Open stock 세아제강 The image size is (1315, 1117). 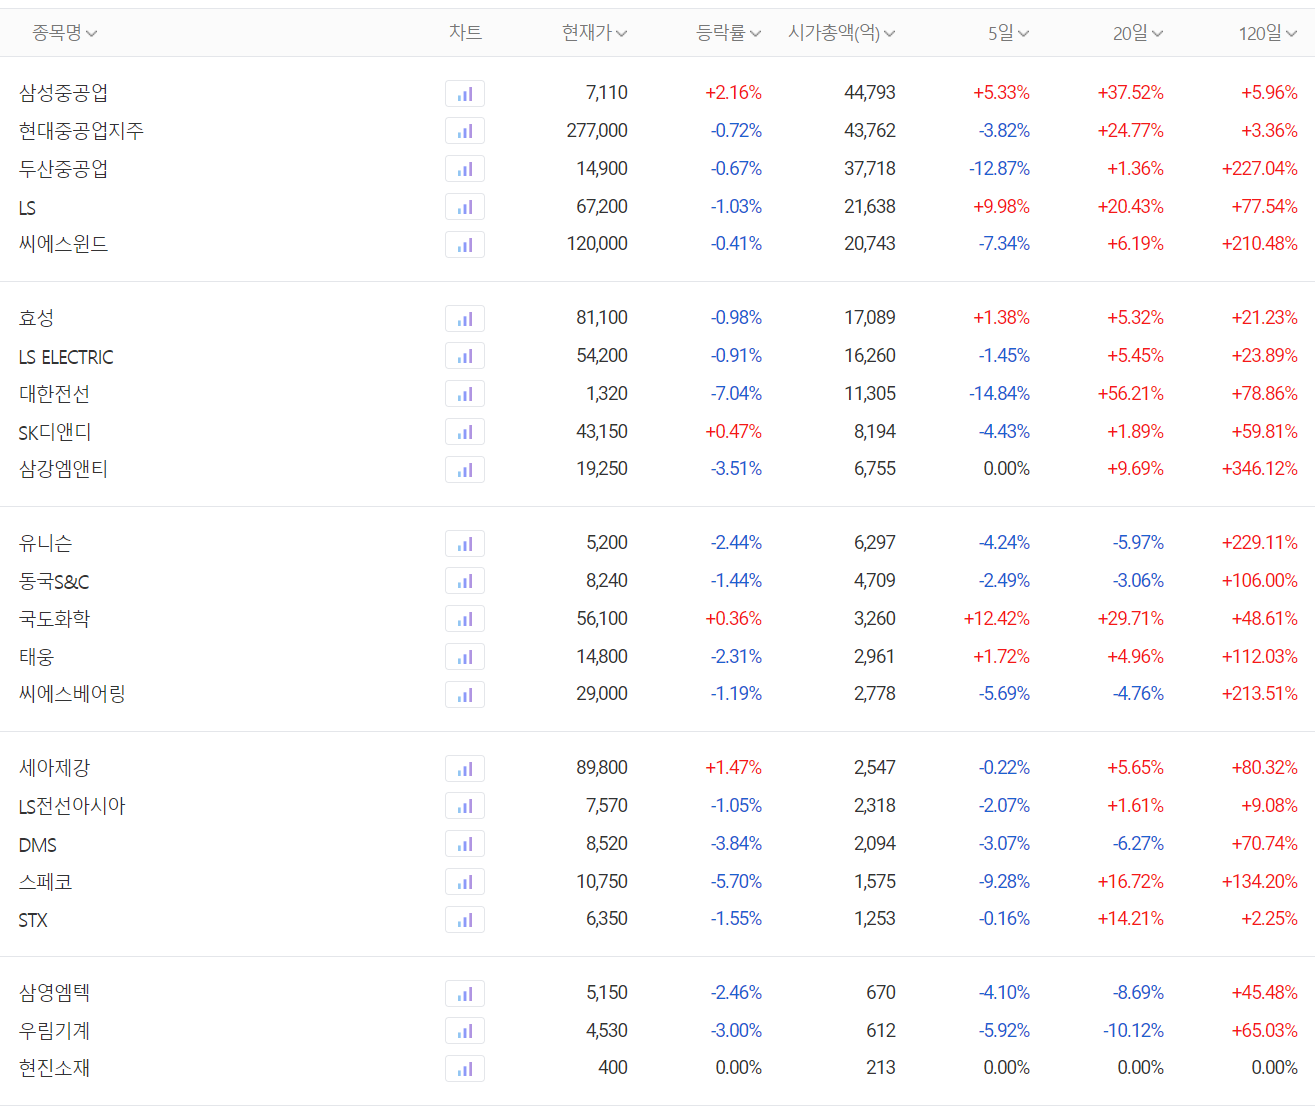54,768
